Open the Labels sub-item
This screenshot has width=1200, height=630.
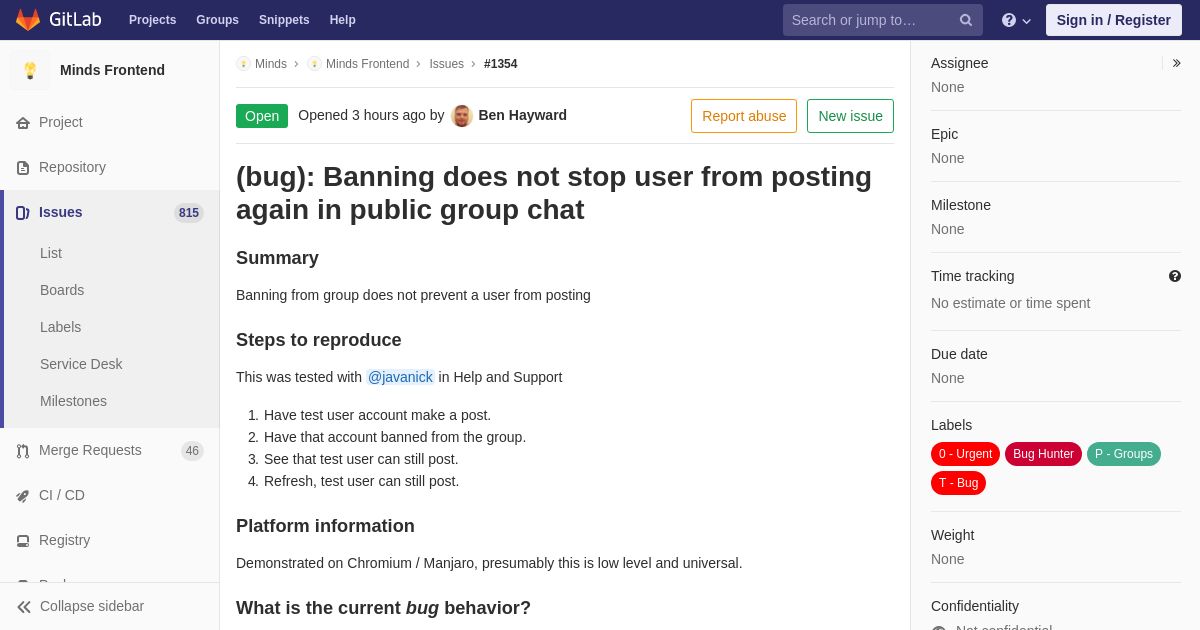[60, 327]
